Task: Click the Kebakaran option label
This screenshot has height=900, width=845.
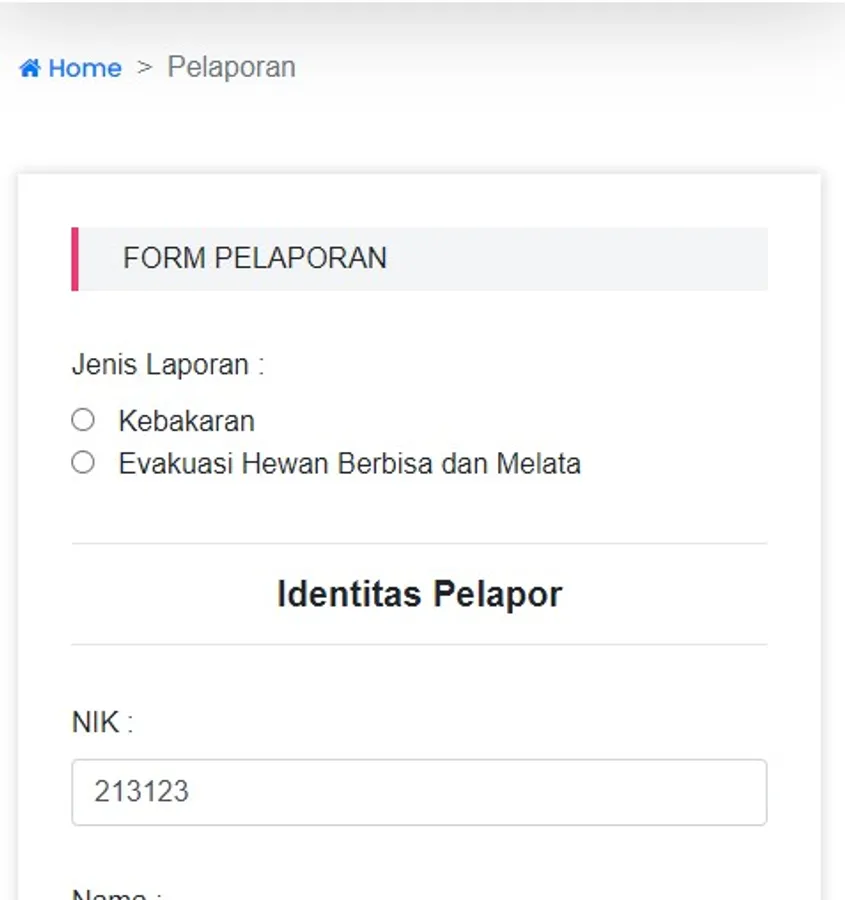Action: (x=186, y=421)
